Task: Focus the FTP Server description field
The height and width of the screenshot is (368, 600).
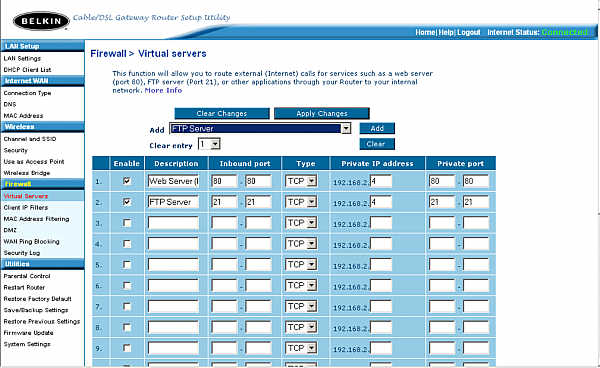Action: pos(173,202)
